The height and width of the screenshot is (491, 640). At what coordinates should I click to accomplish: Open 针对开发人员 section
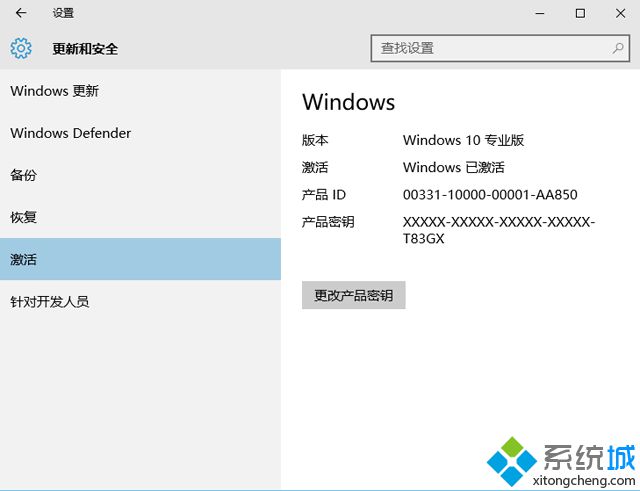[140, 302]
